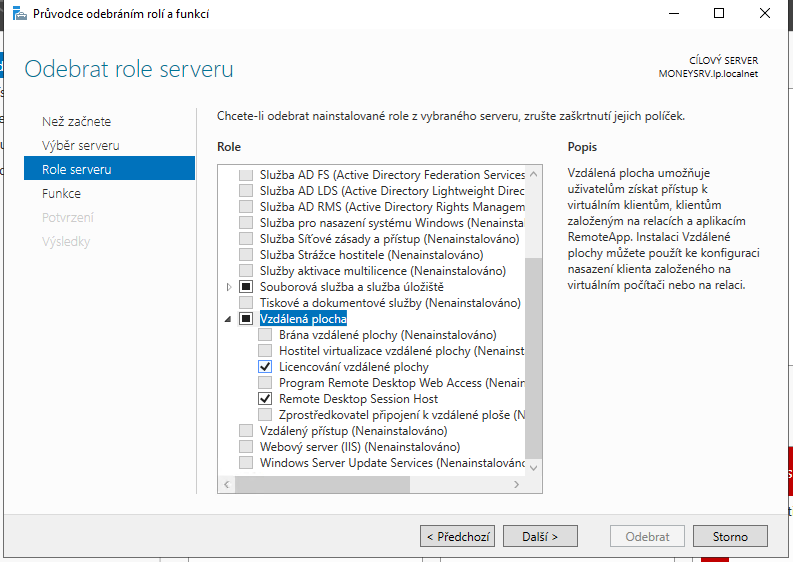Open the Než začnete wizard step
The width and height of the screenshot is (793, 562).
point(76,121)
